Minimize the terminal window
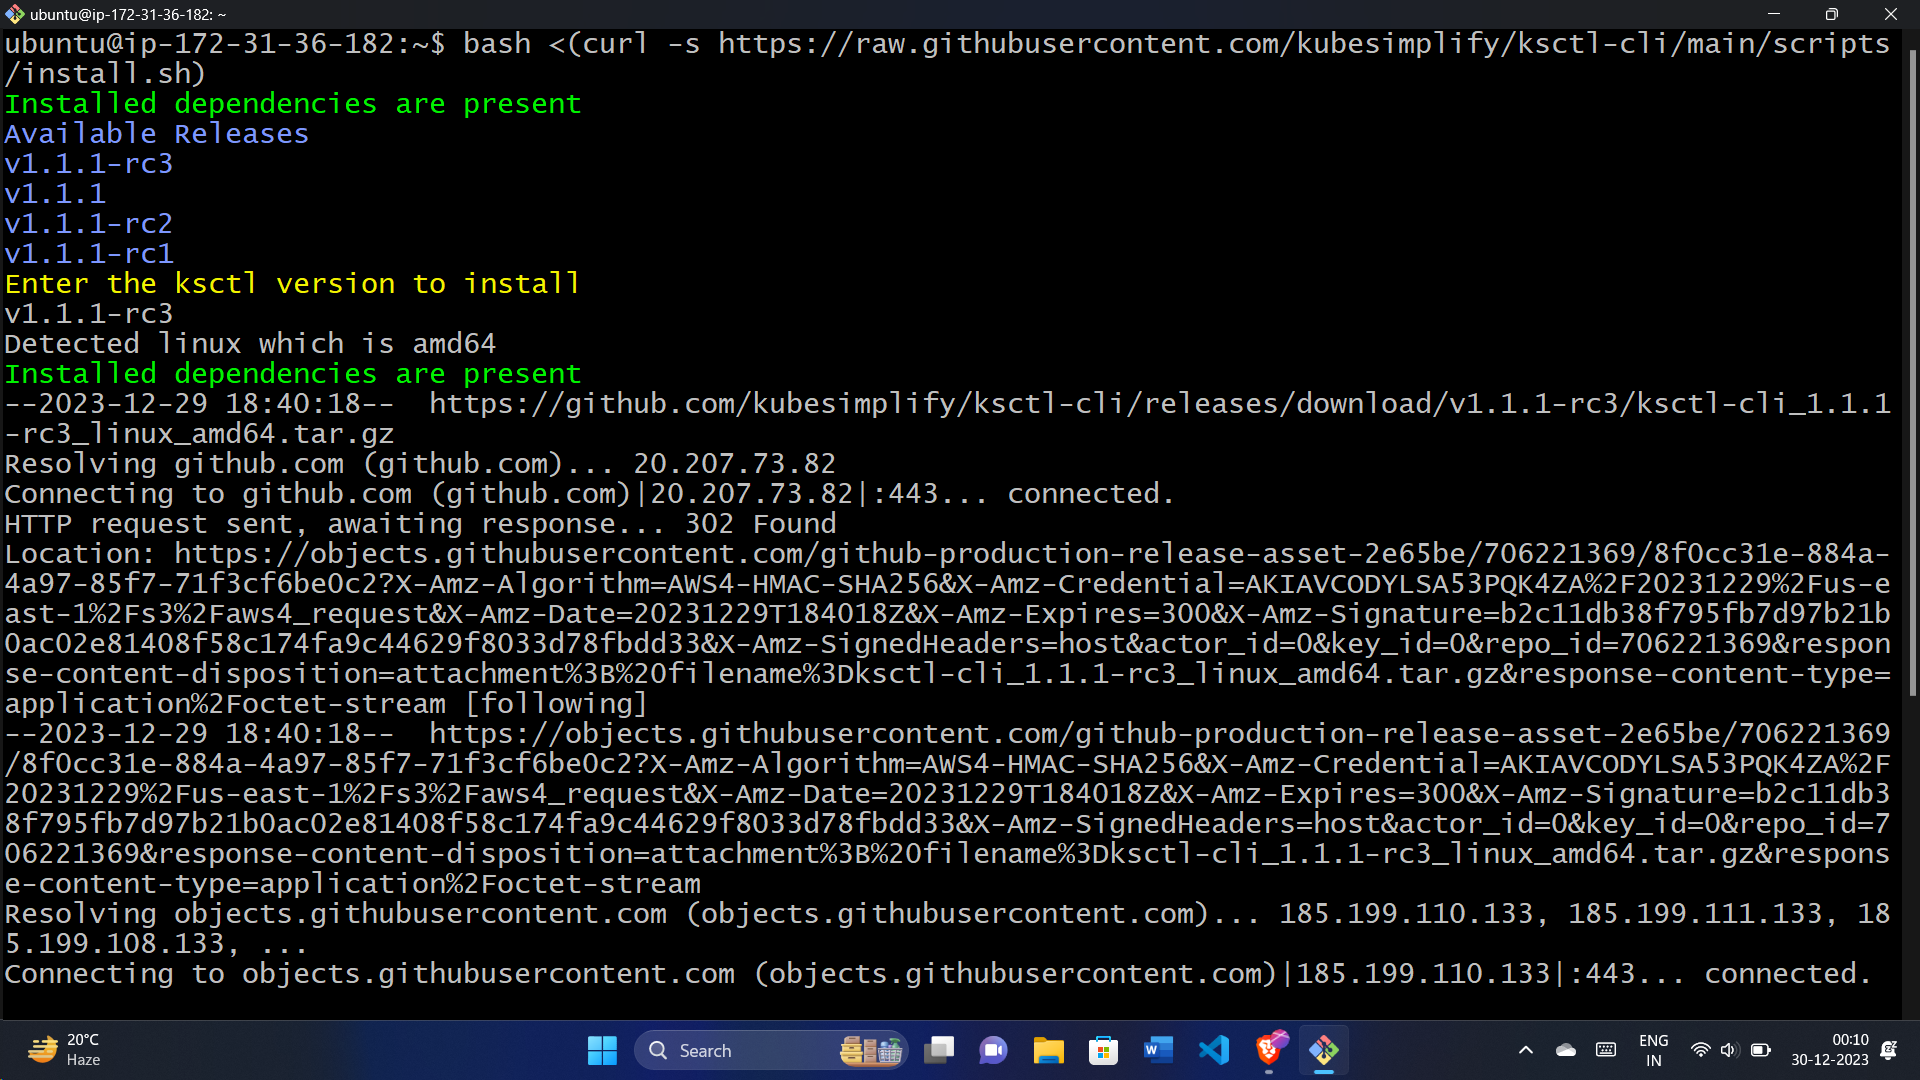 [1774, 14]
